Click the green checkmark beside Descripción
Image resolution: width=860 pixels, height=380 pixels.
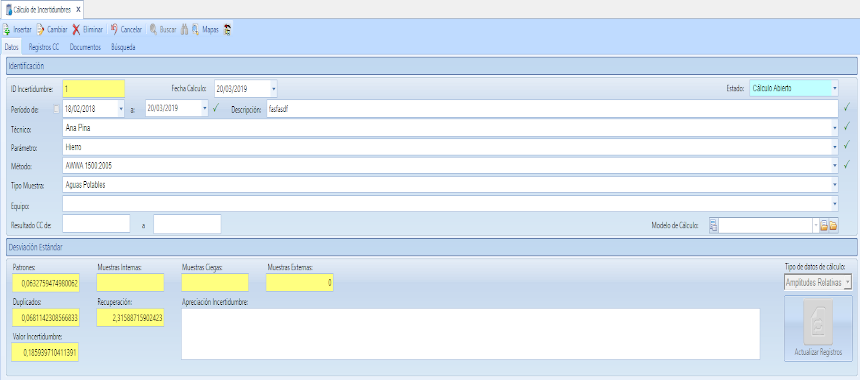[847, 107]
